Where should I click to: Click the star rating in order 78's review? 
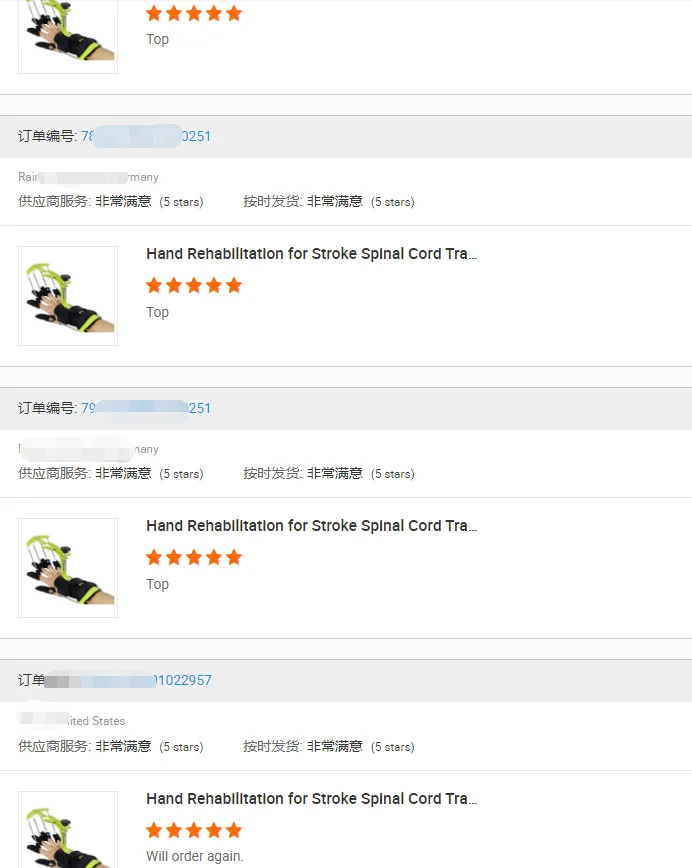point(194,285)
